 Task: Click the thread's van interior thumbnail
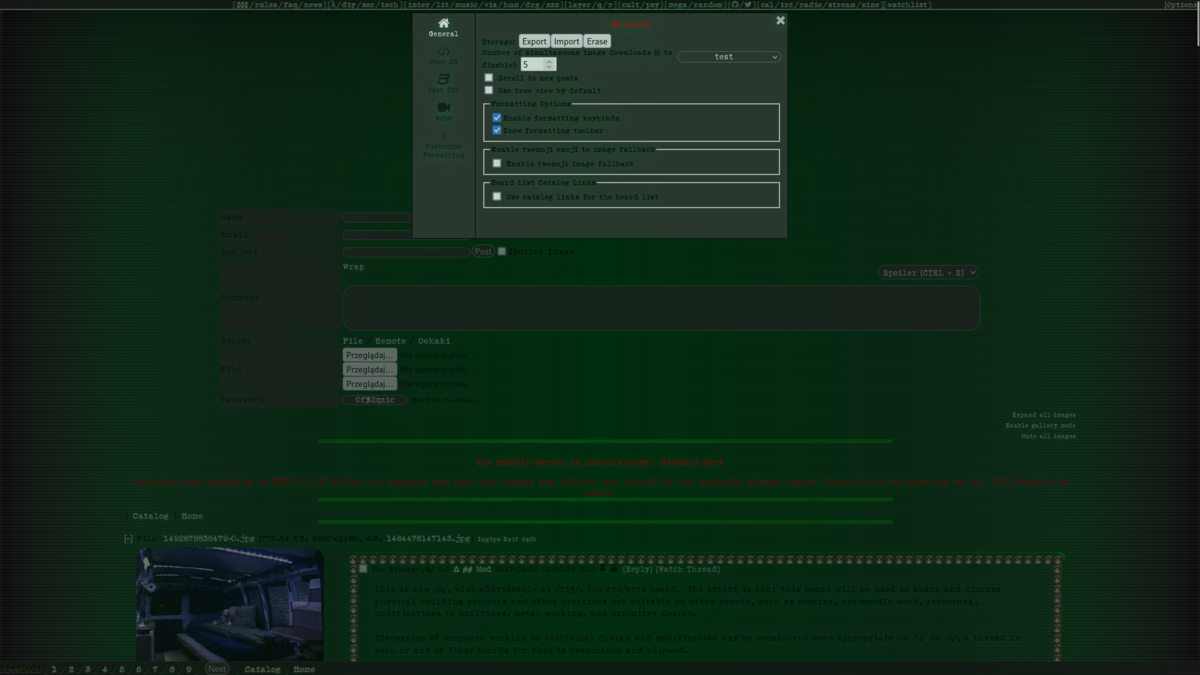point(230,606)
